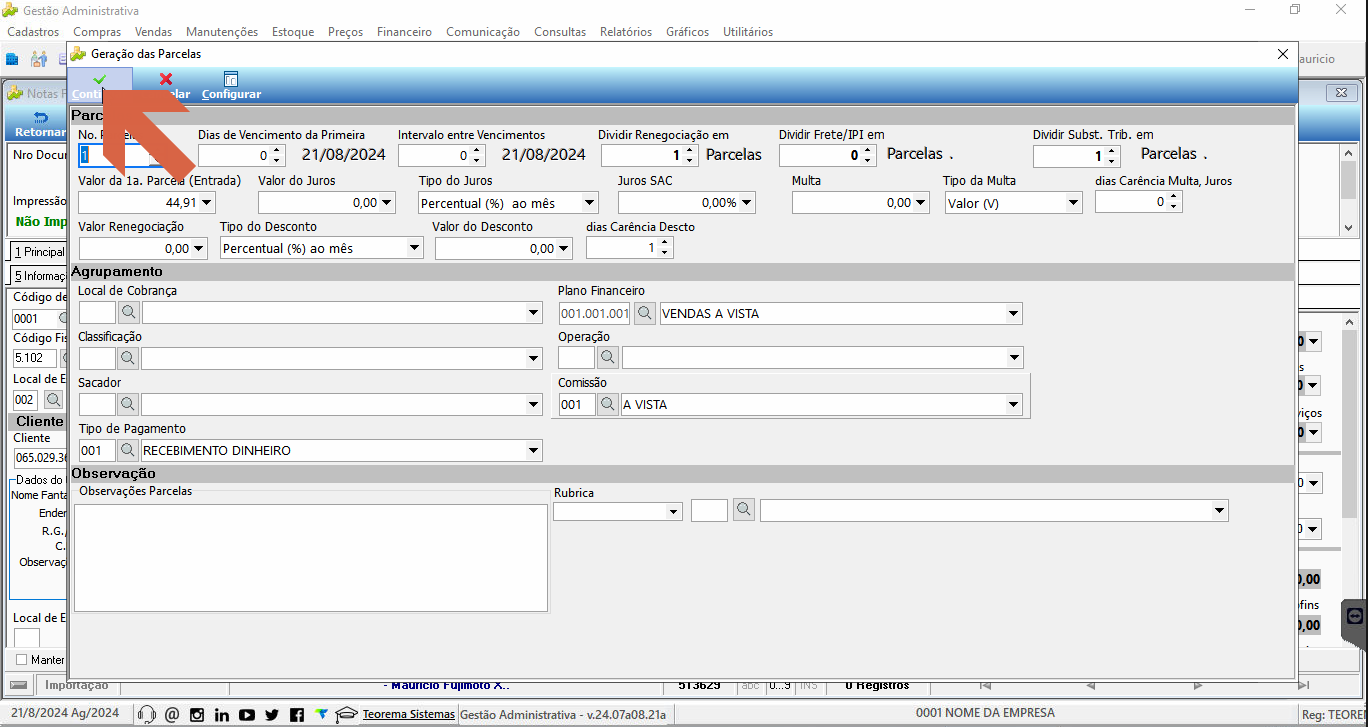Screen dimensions: 1368x727
Task: Click the red X Cancelar icon
Action: (x=166, y=79)
